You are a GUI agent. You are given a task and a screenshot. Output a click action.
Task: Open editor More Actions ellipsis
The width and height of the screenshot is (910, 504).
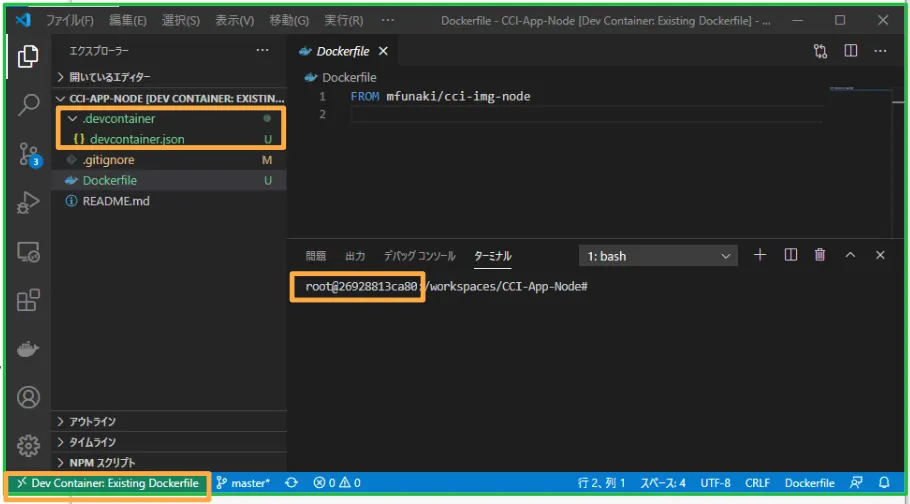[x=880, y=51]
